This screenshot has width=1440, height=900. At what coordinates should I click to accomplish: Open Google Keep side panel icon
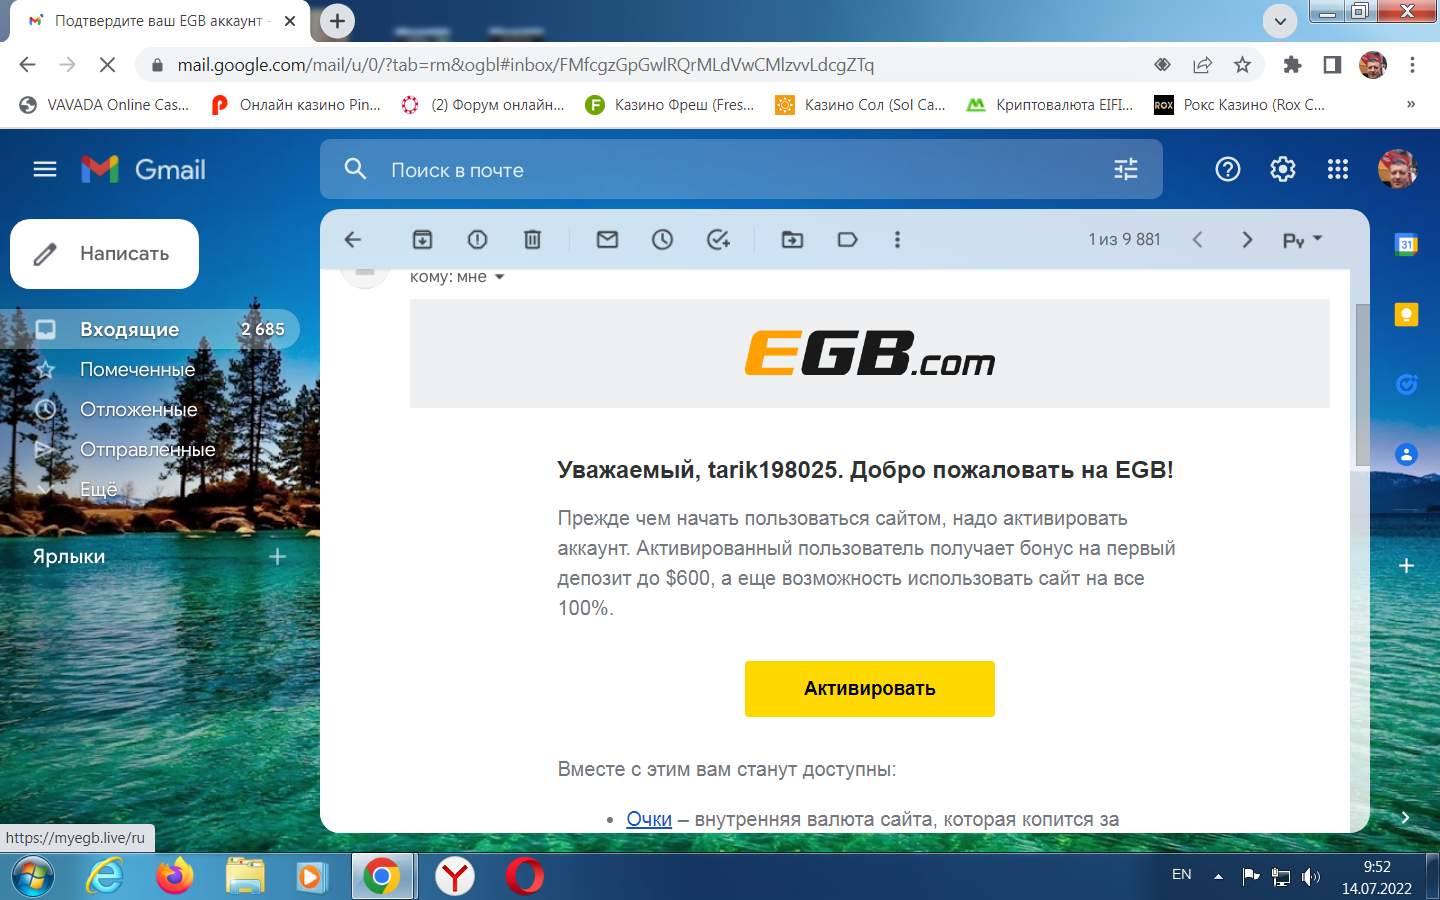(x=1406, y=315)
